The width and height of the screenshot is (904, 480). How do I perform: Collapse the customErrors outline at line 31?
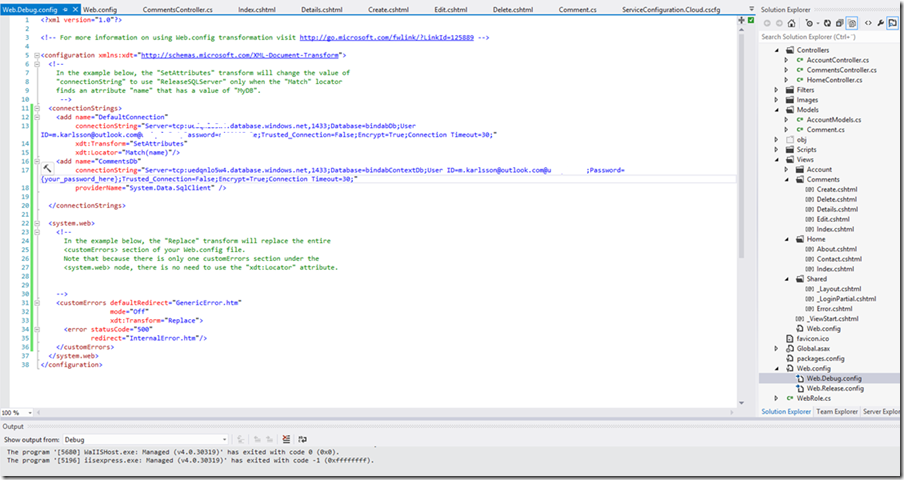[x=37, y=303]
